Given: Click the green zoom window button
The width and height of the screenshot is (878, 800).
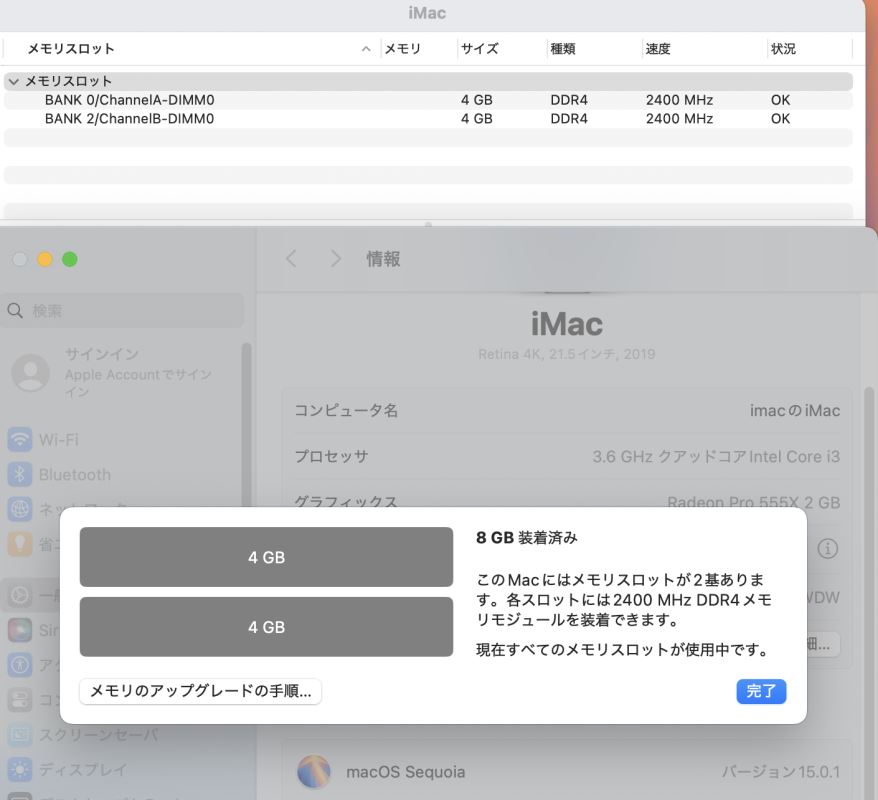Looking at the screenshot, I should click(x=70, y=259).
